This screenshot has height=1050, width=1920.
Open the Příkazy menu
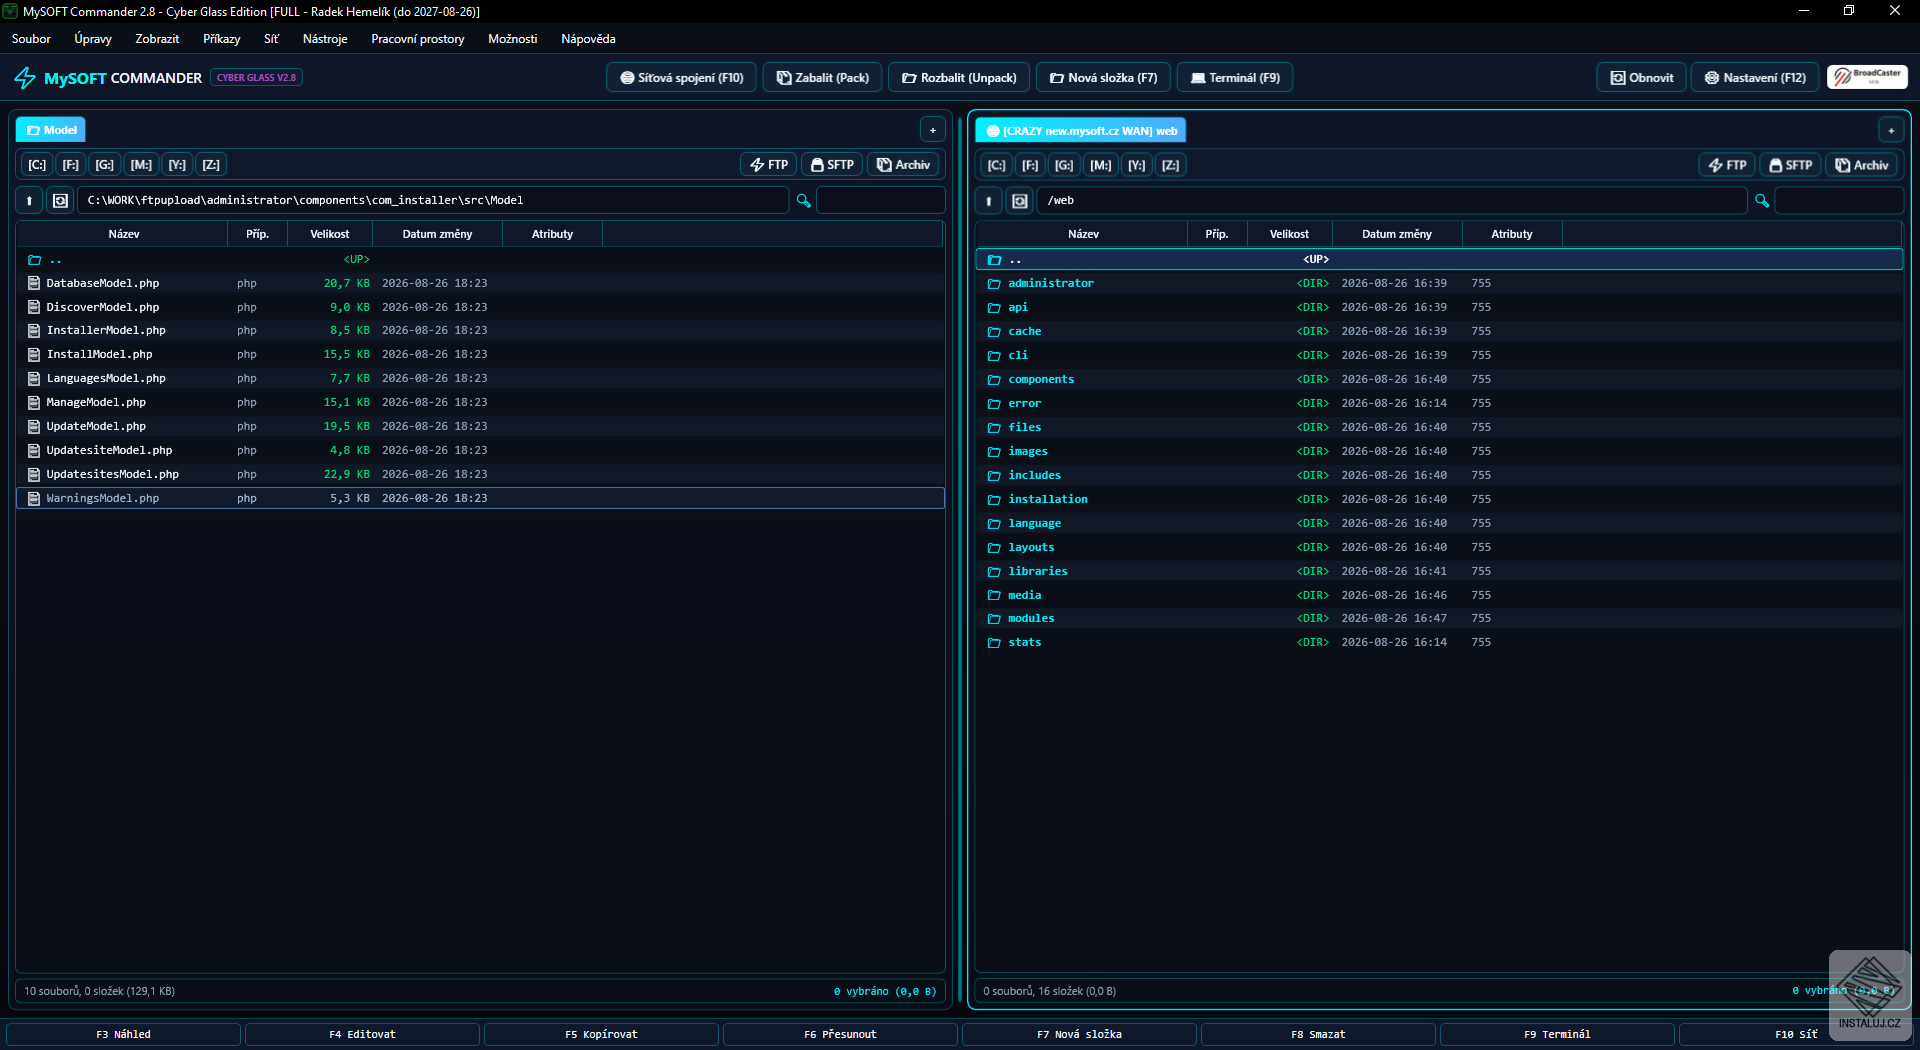click(x=221, y=39)
